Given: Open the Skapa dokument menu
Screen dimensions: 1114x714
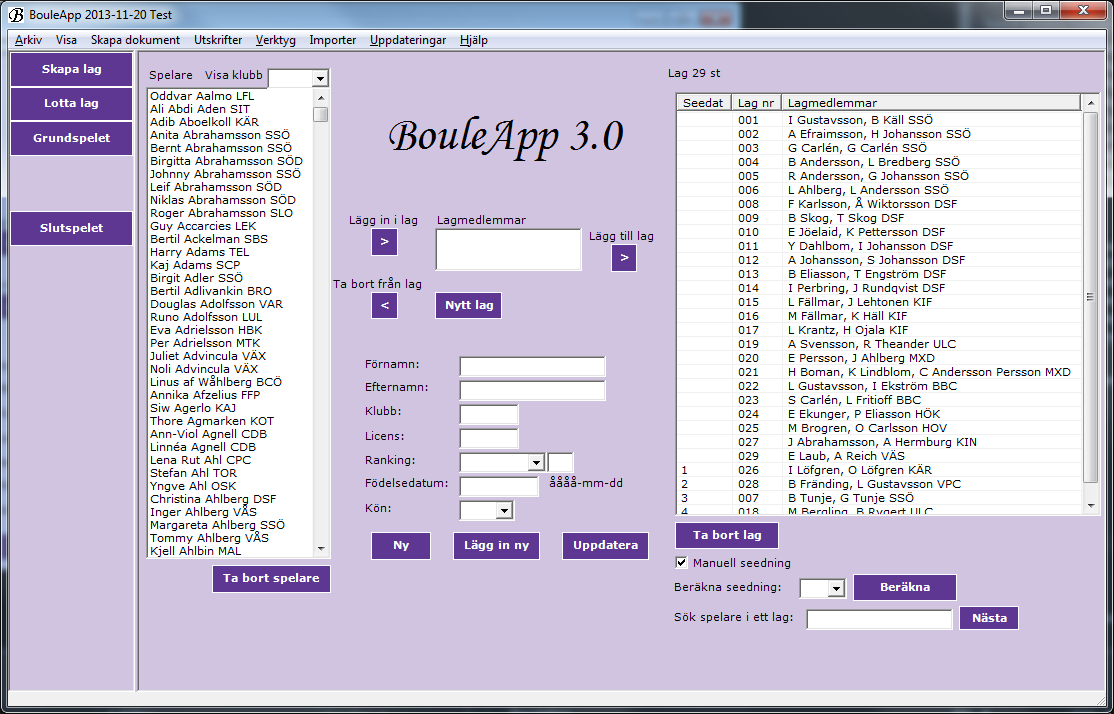Looking at the screenshot, I should [136, 40].
